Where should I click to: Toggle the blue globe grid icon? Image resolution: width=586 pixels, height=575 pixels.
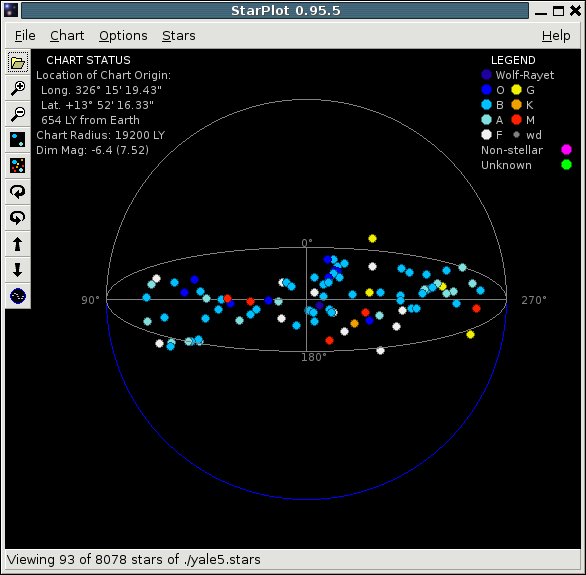(x=18, y=296)
